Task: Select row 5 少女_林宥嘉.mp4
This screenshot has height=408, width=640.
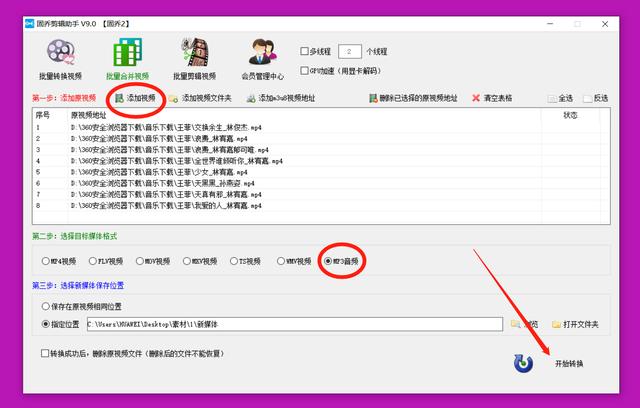Action: click(x=321, y=172)
